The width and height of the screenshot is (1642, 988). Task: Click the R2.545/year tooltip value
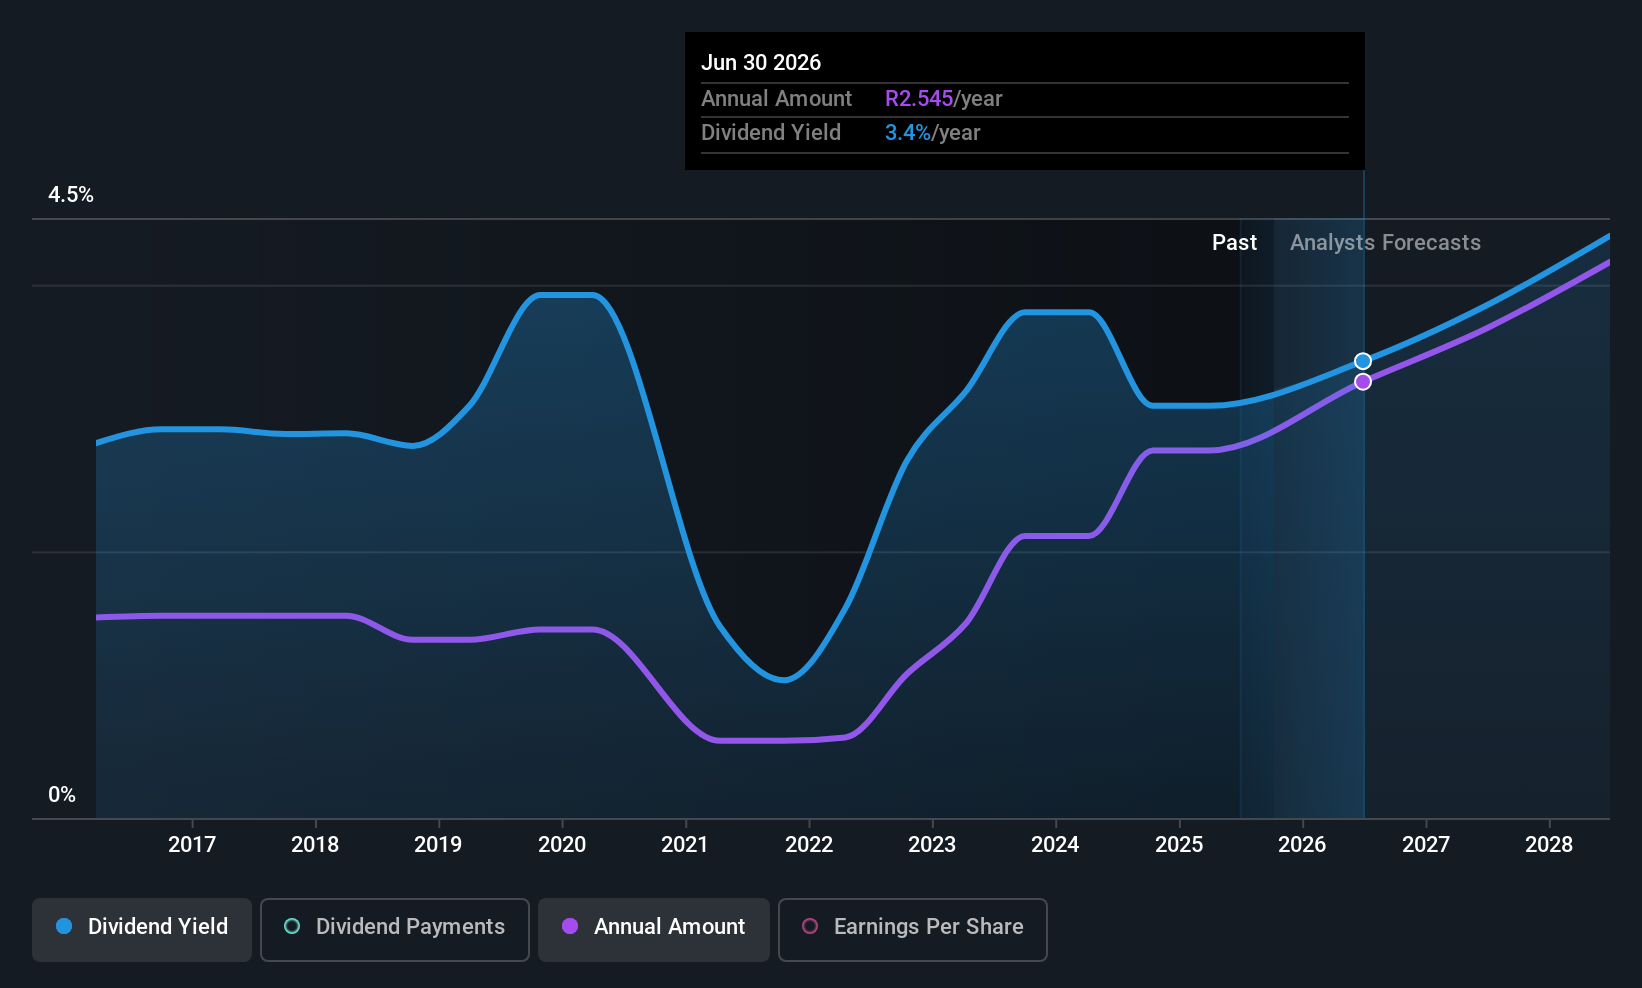tap(943, 99)
